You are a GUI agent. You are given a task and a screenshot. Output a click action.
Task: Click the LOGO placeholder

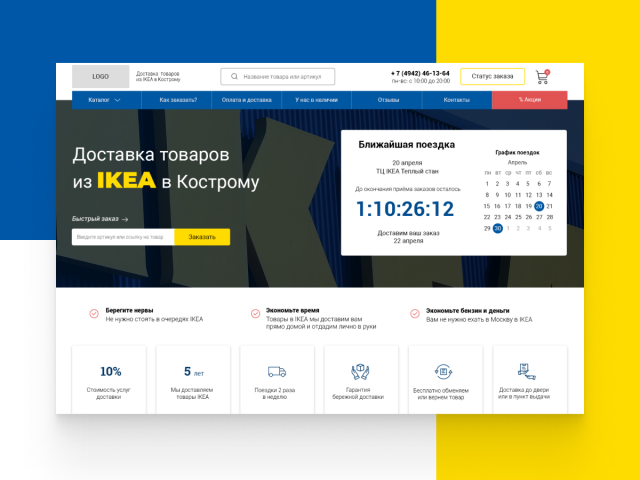point(100,76)
